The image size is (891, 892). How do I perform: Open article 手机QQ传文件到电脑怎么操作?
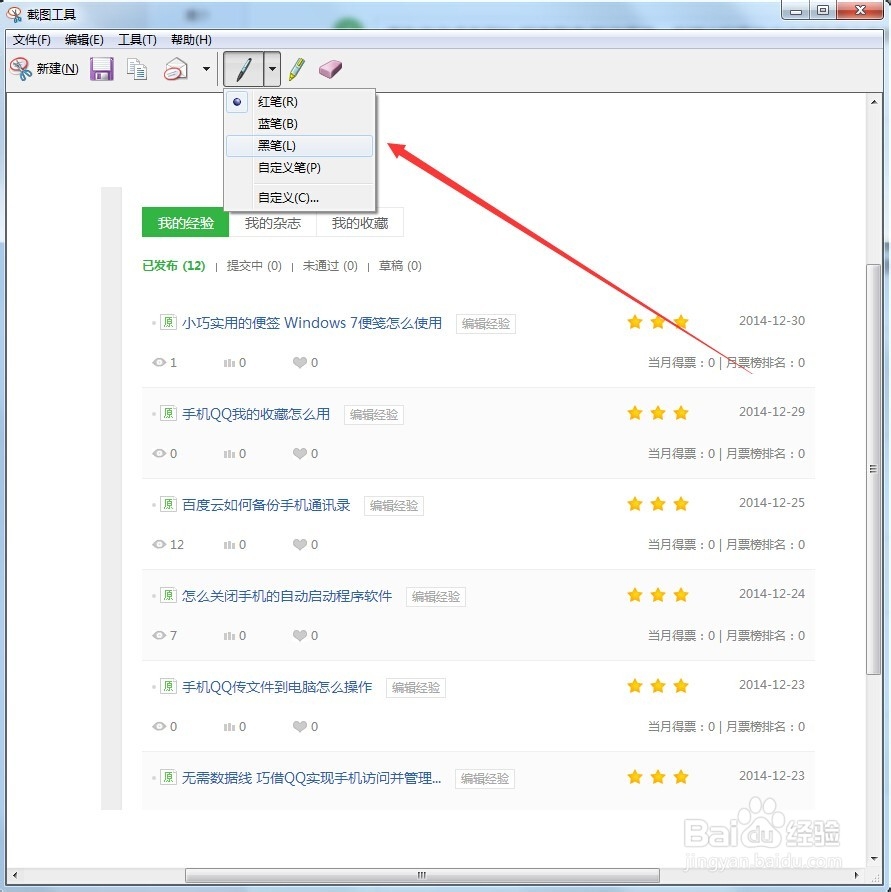pos(277,687)
